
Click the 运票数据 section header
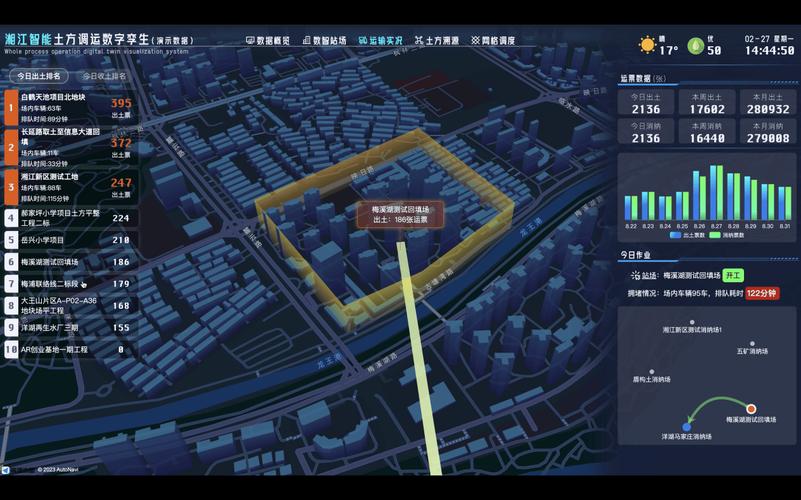643,78
